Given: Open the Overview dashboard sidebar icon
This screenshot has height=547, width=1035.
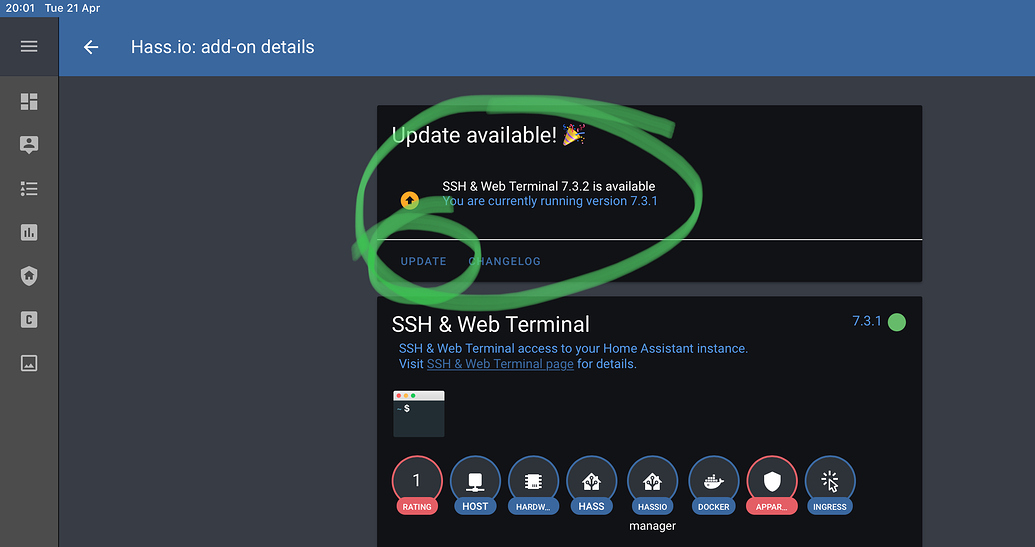Looking at the screenshot, I should [29, 101].
